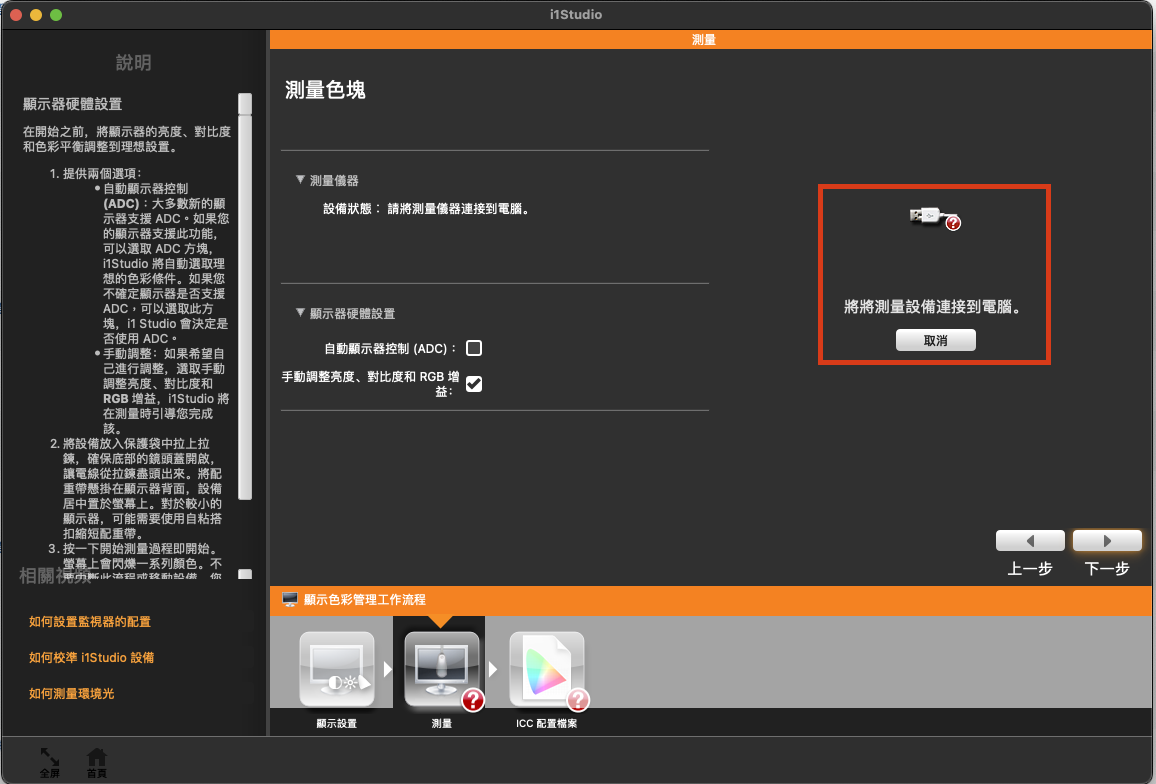Open the ICC 配置檔案 profile icon
Viewport: 1156px width, 784px height.
(547, 668)
